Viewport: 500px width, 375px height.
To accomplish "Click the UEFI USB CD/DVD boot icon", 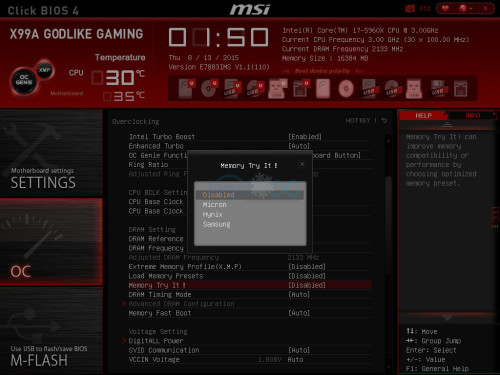I will tap(255, 89).
